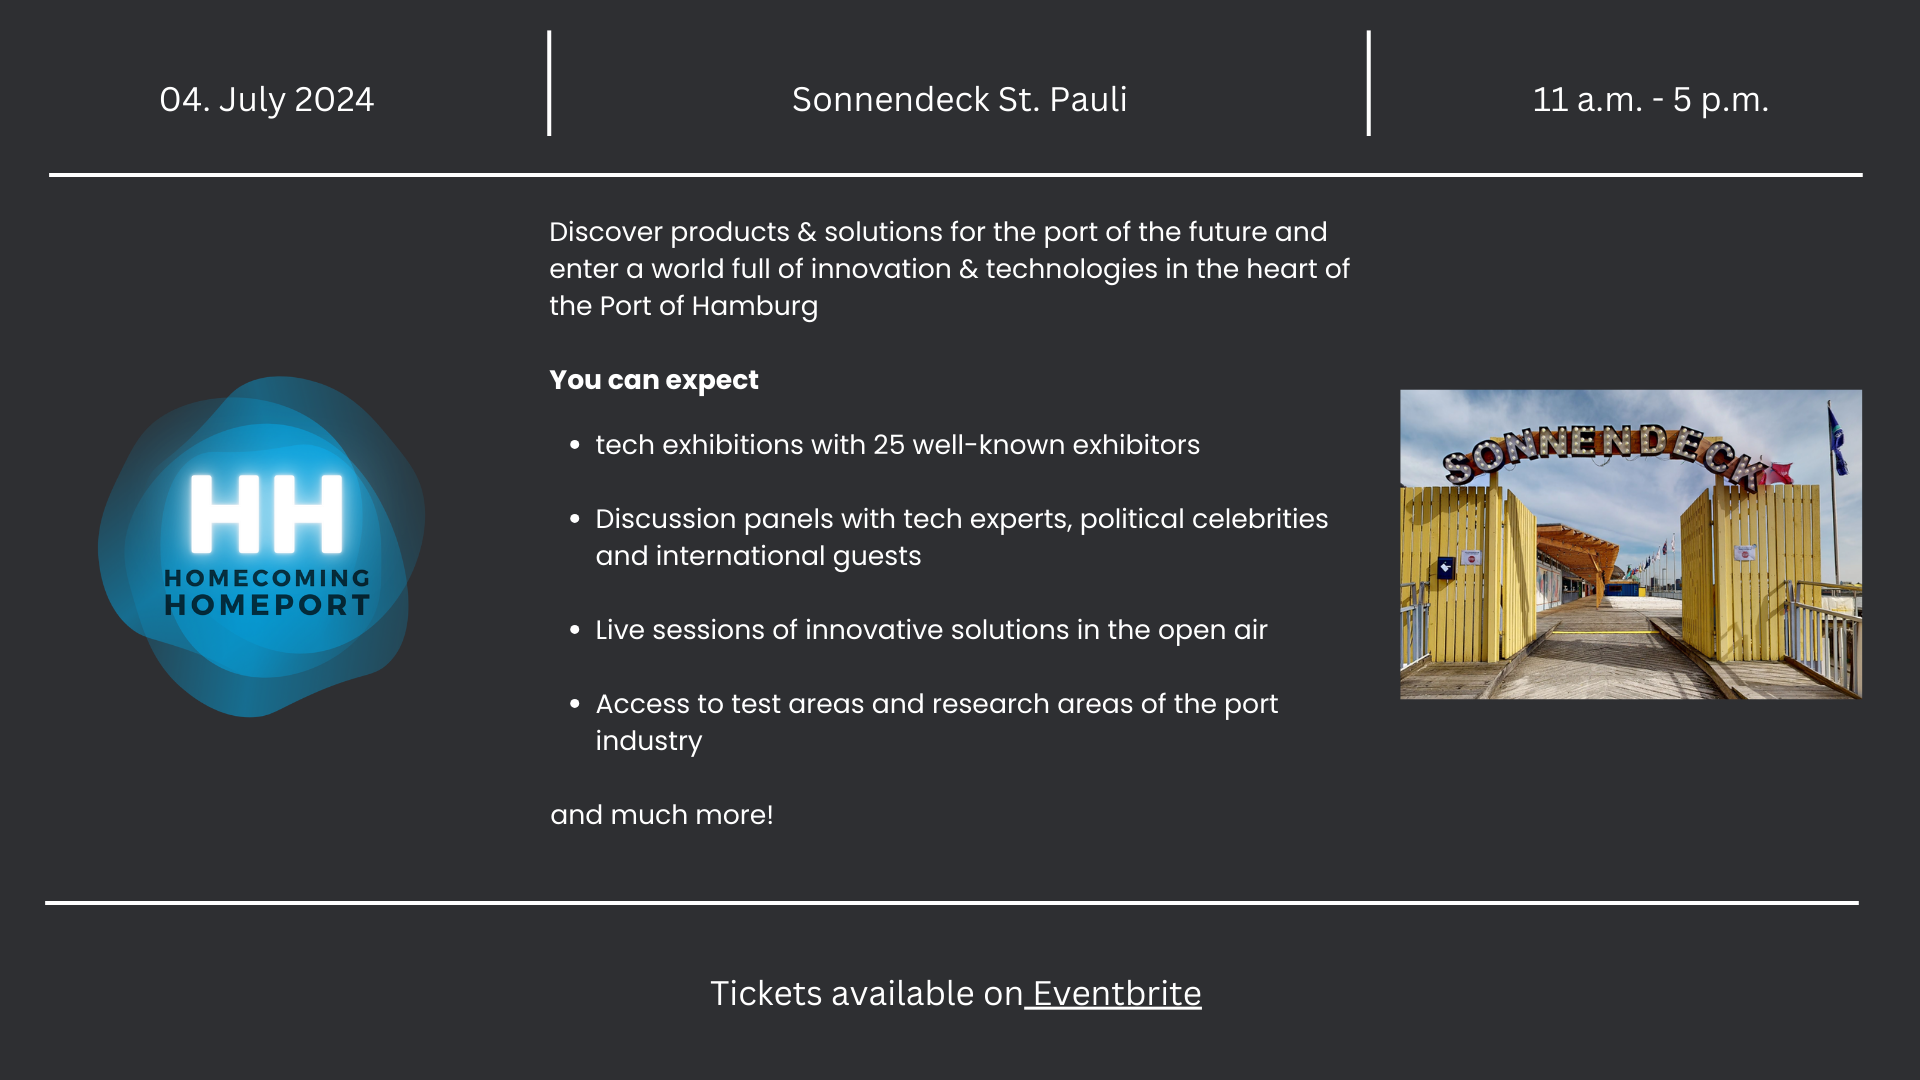
Task: Select the vertical divider before the time
Action: pos(1368,83)
